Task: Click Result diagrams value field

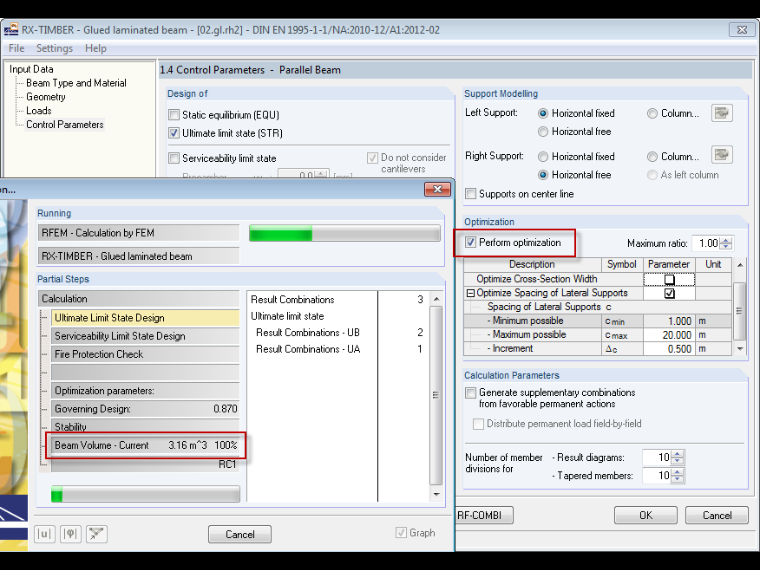Action: (x=657, y=457)
